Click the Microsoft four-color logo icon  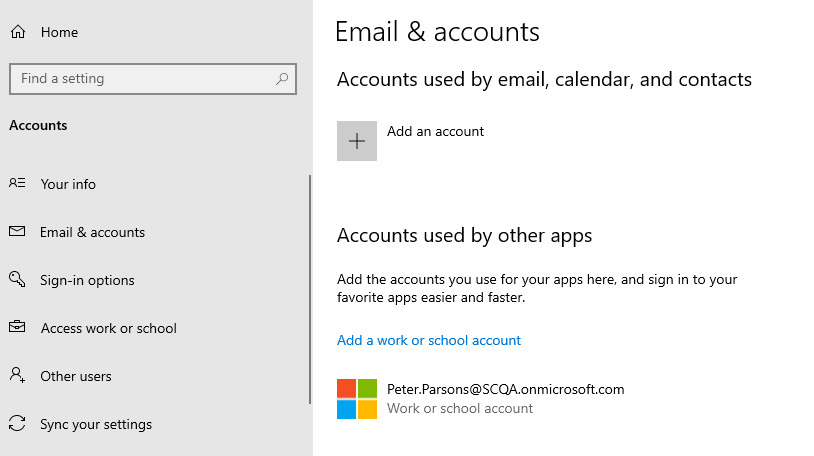[x=357, y=399]
